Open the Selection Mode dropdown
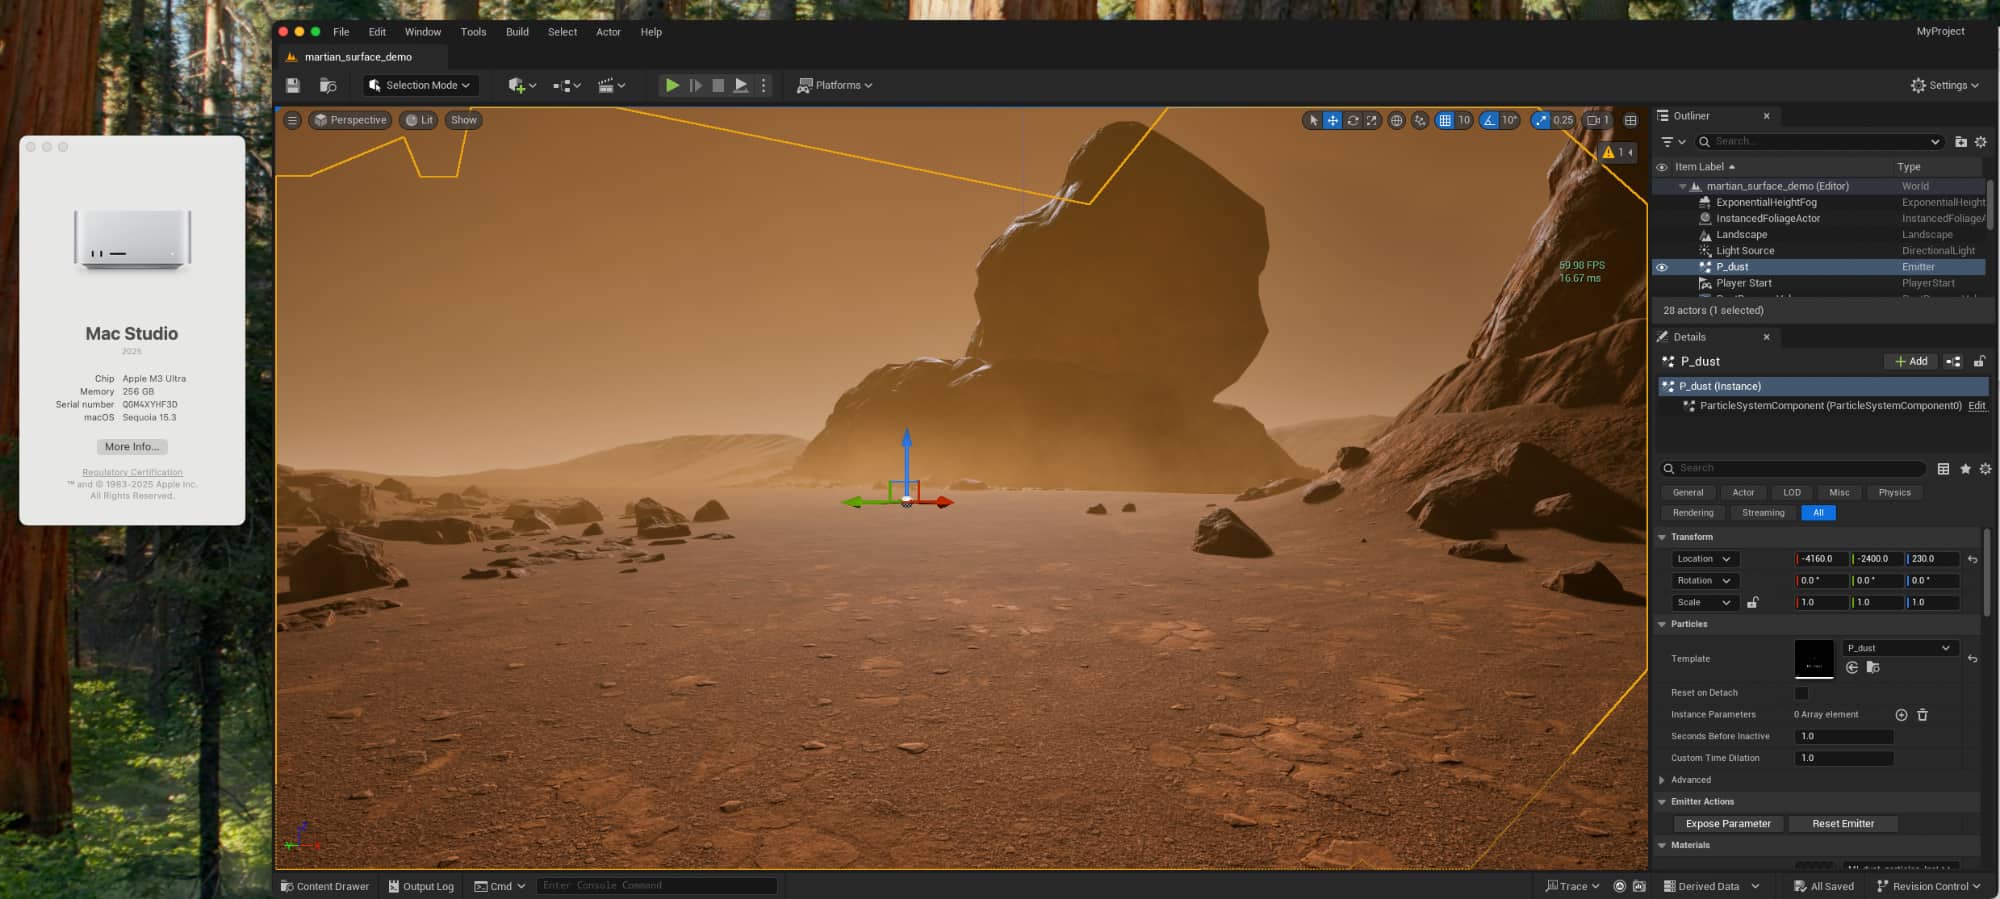Image resolution: width=2000 pixels, height=899 pixels. 421,86
